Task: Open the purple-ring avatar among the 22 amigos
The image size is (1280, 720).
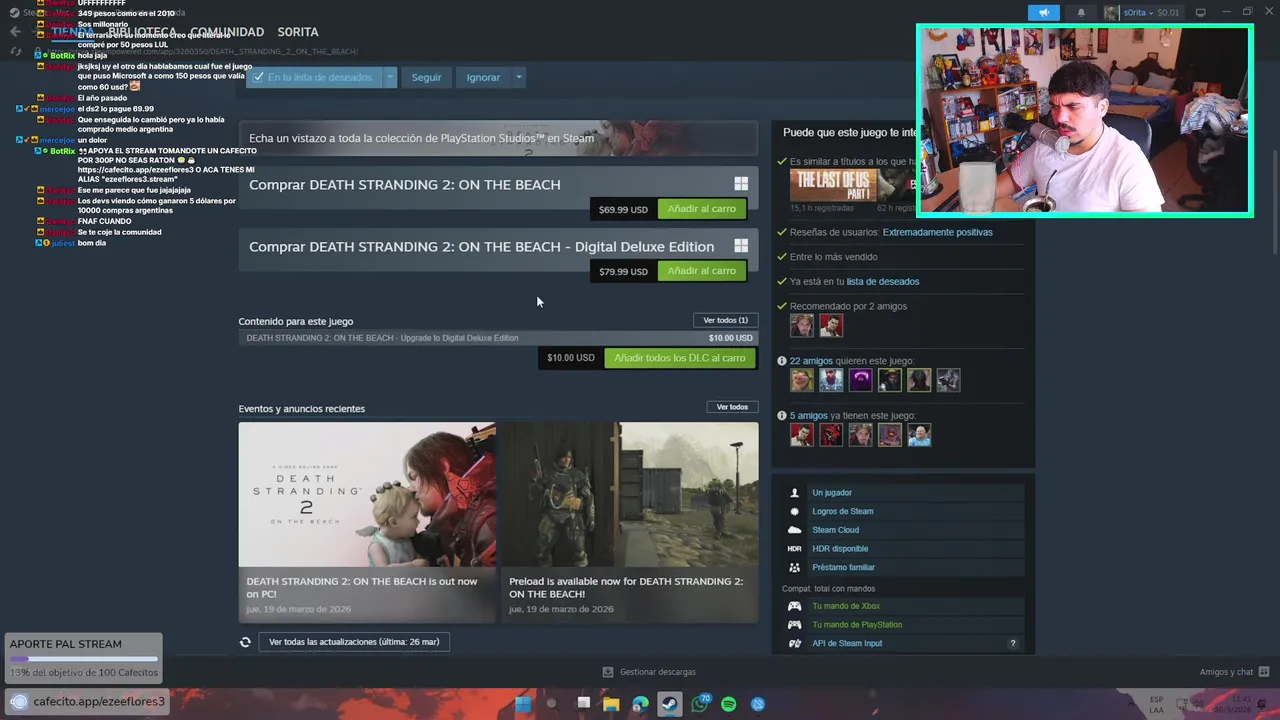Action: point(860,380)
